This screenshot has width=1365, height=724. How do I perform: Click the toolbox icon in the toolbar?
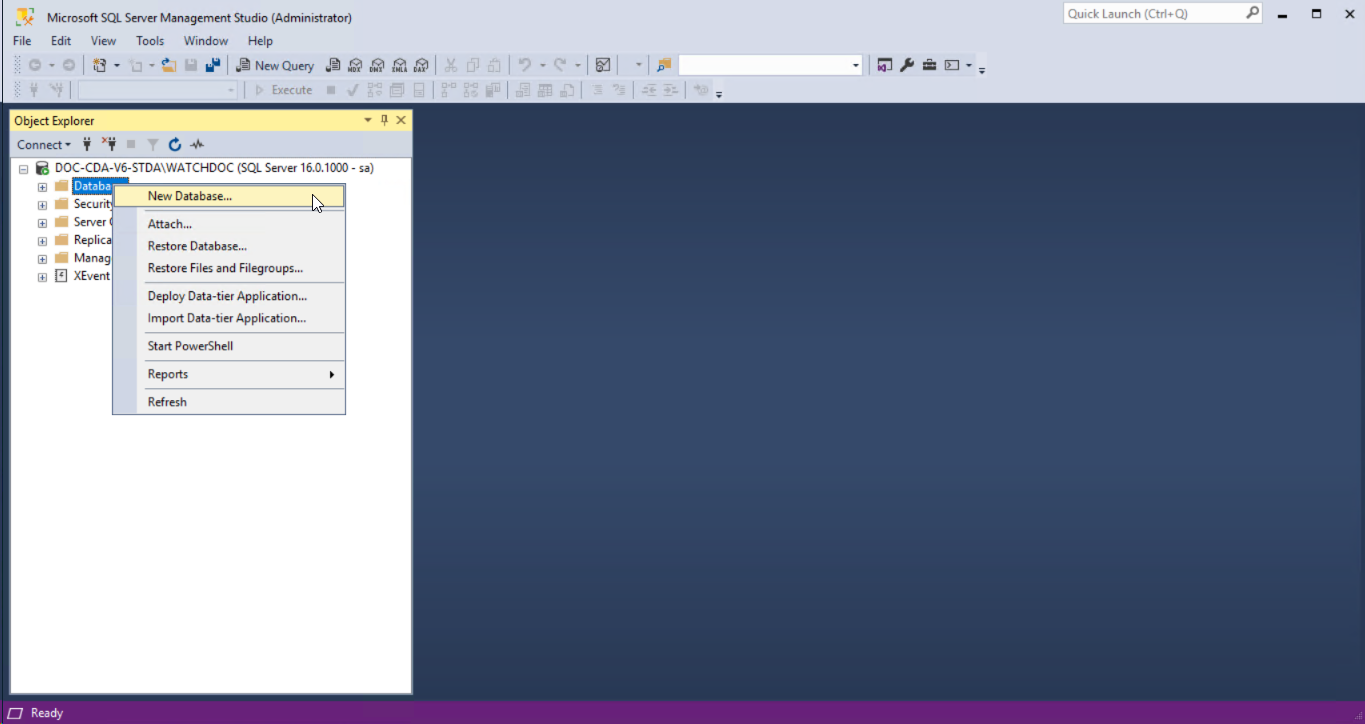[x=929, y=65]
